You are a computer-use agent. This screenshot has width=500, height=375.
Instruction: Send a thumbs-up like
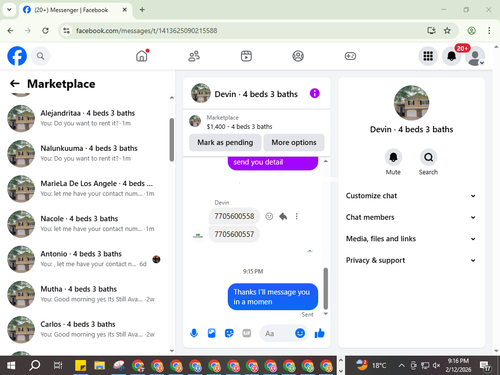pos(320,333)
